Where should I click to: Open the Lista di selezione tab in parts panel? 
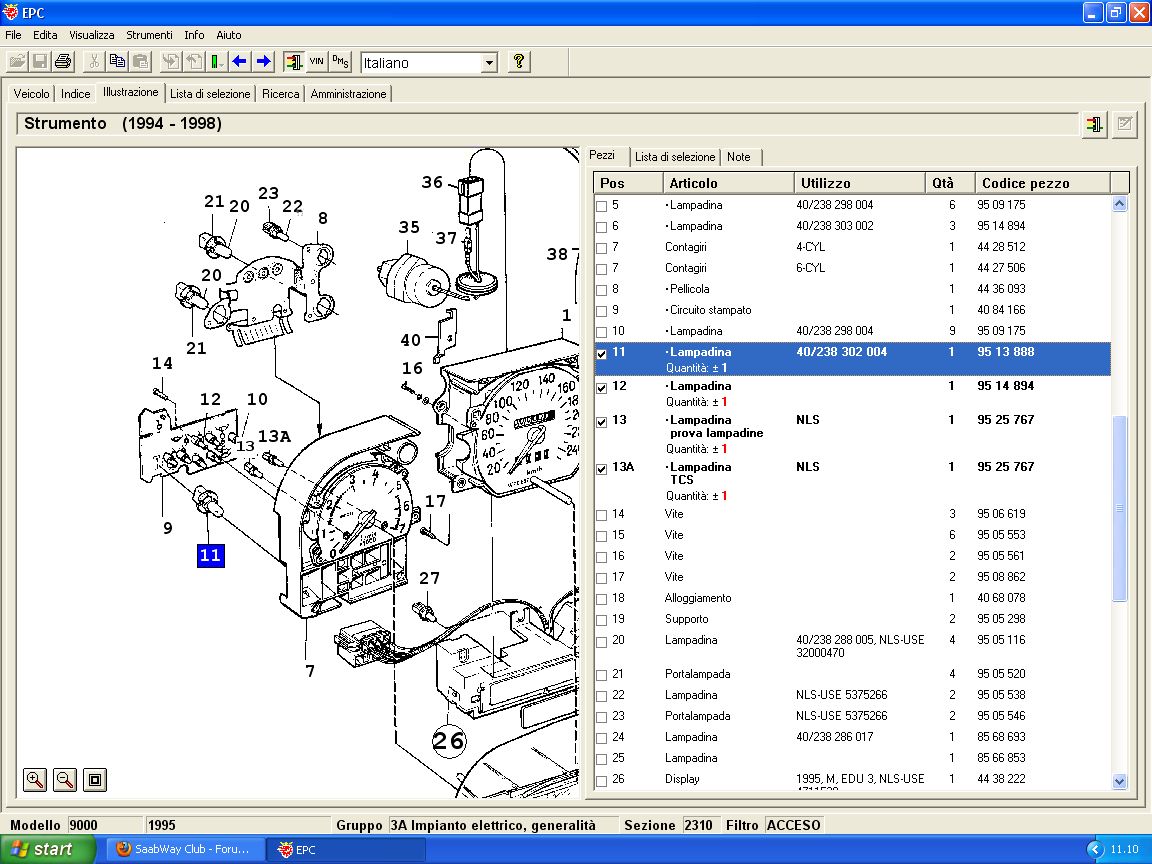(x=675, y=156)
